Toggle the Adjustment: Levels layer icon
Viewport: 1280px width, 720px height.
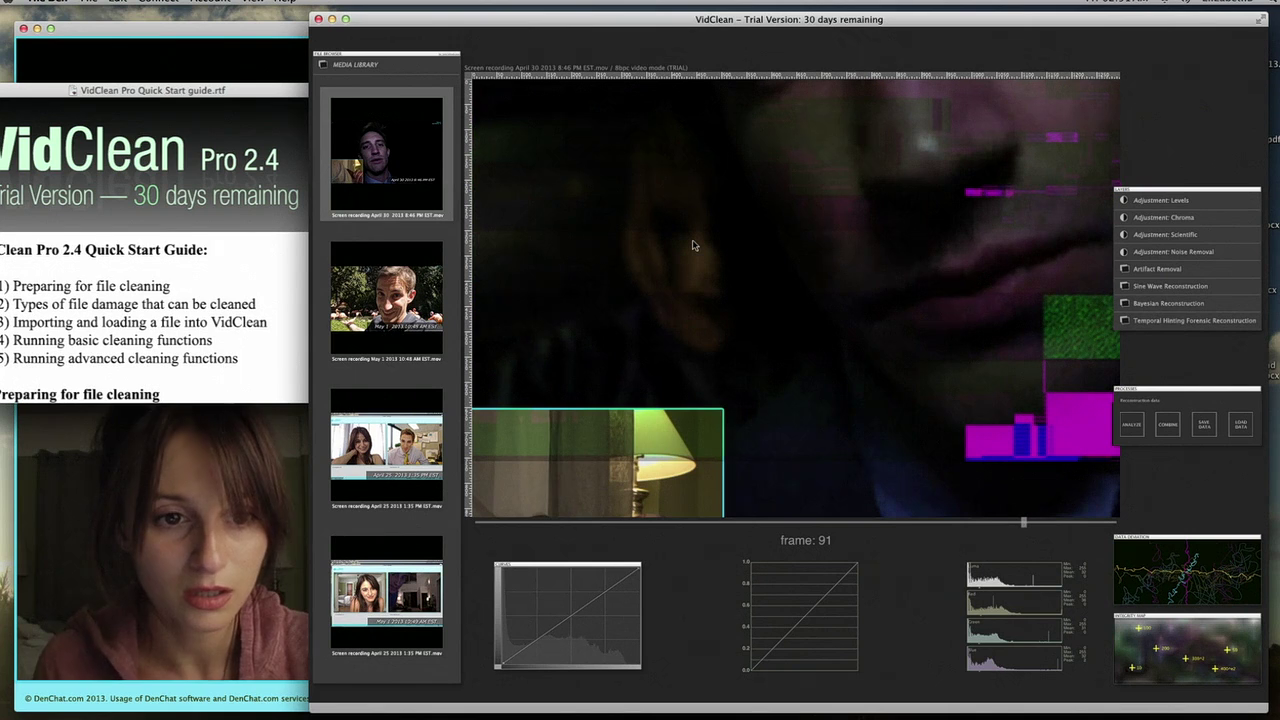[1124, 200]
